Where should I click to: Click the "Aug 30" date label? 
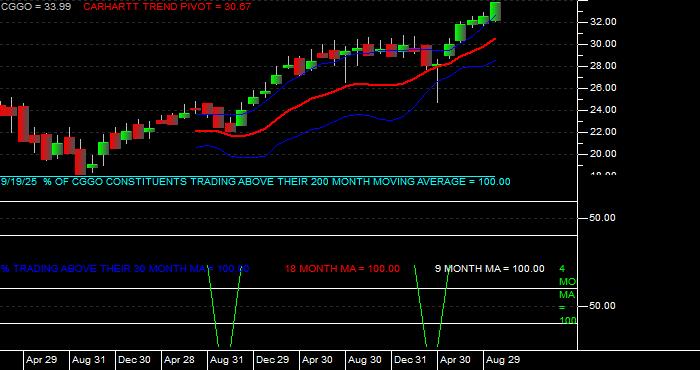(x=365, y=360)
